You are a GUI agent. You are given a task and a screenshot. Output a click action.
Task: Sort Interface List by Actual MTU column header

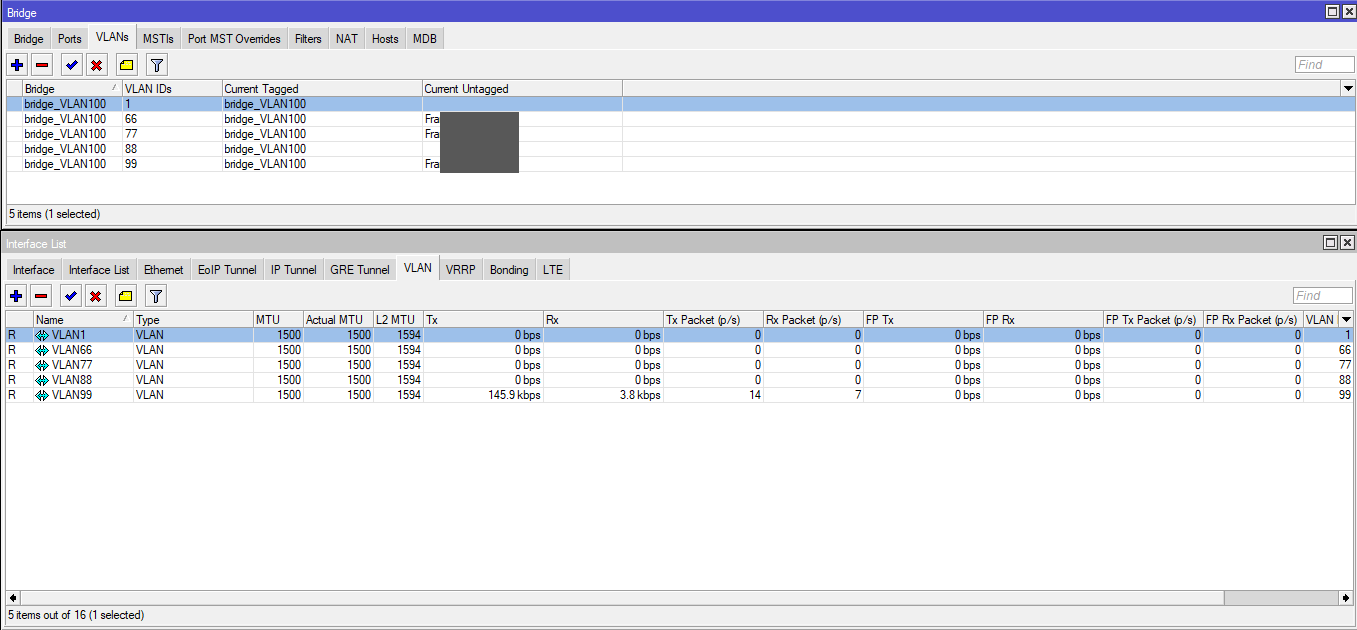pyautogui.click(x=339, y=320)
